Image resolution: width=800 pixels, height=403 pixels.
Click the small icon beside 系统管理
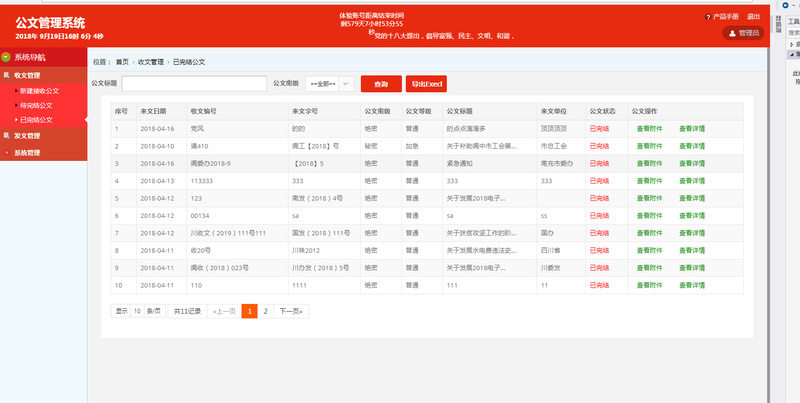click(x=7, y=153)
